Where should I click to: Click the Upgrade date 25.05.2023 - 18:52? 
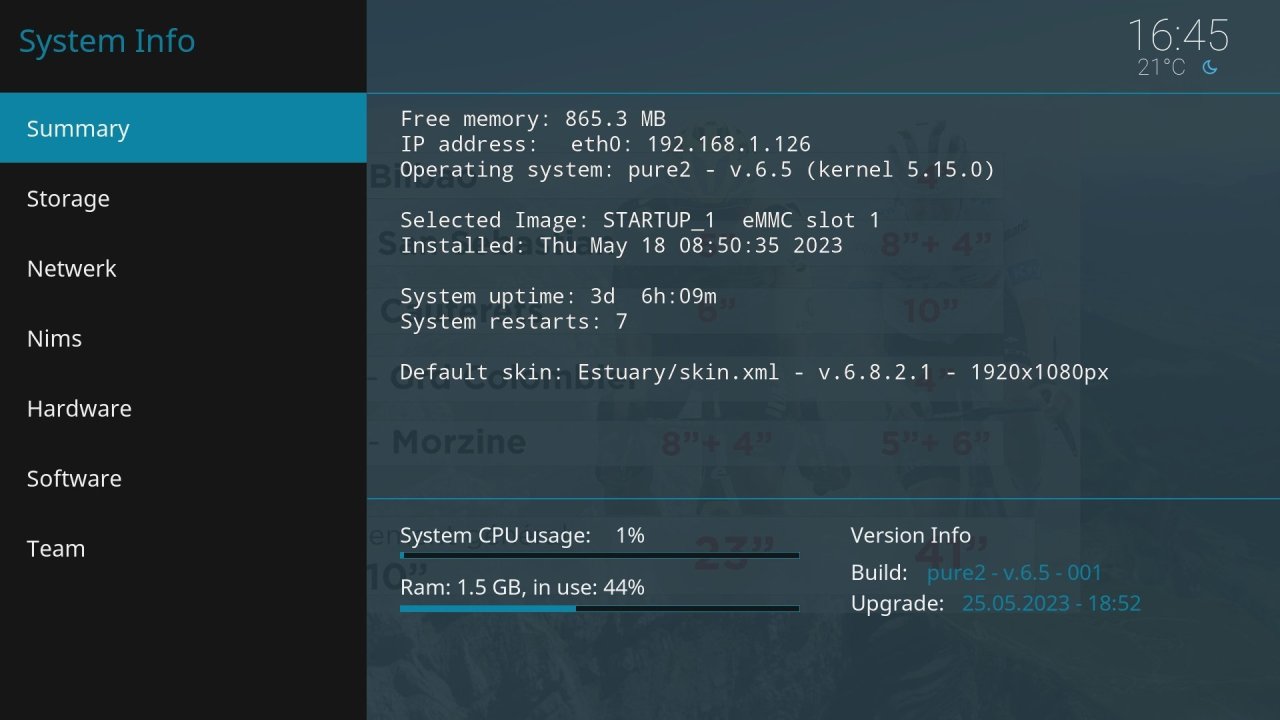(1051, 603)
